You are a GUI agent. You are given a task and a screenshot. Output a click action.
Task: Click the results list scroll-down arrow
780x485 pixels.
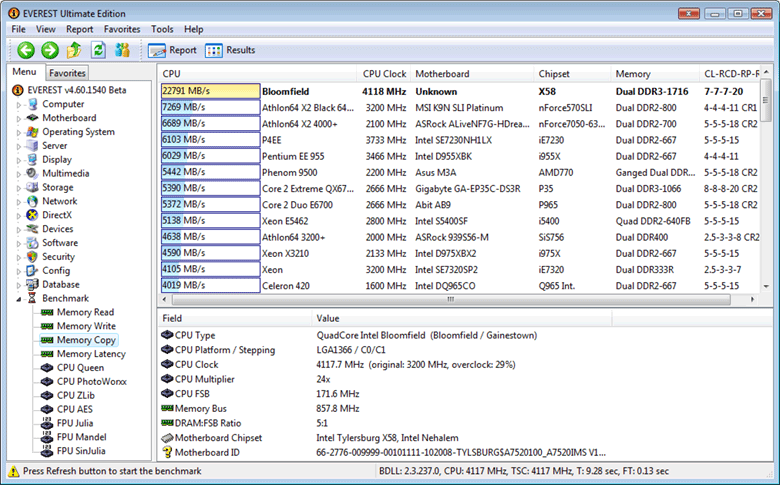coord(766,287)
